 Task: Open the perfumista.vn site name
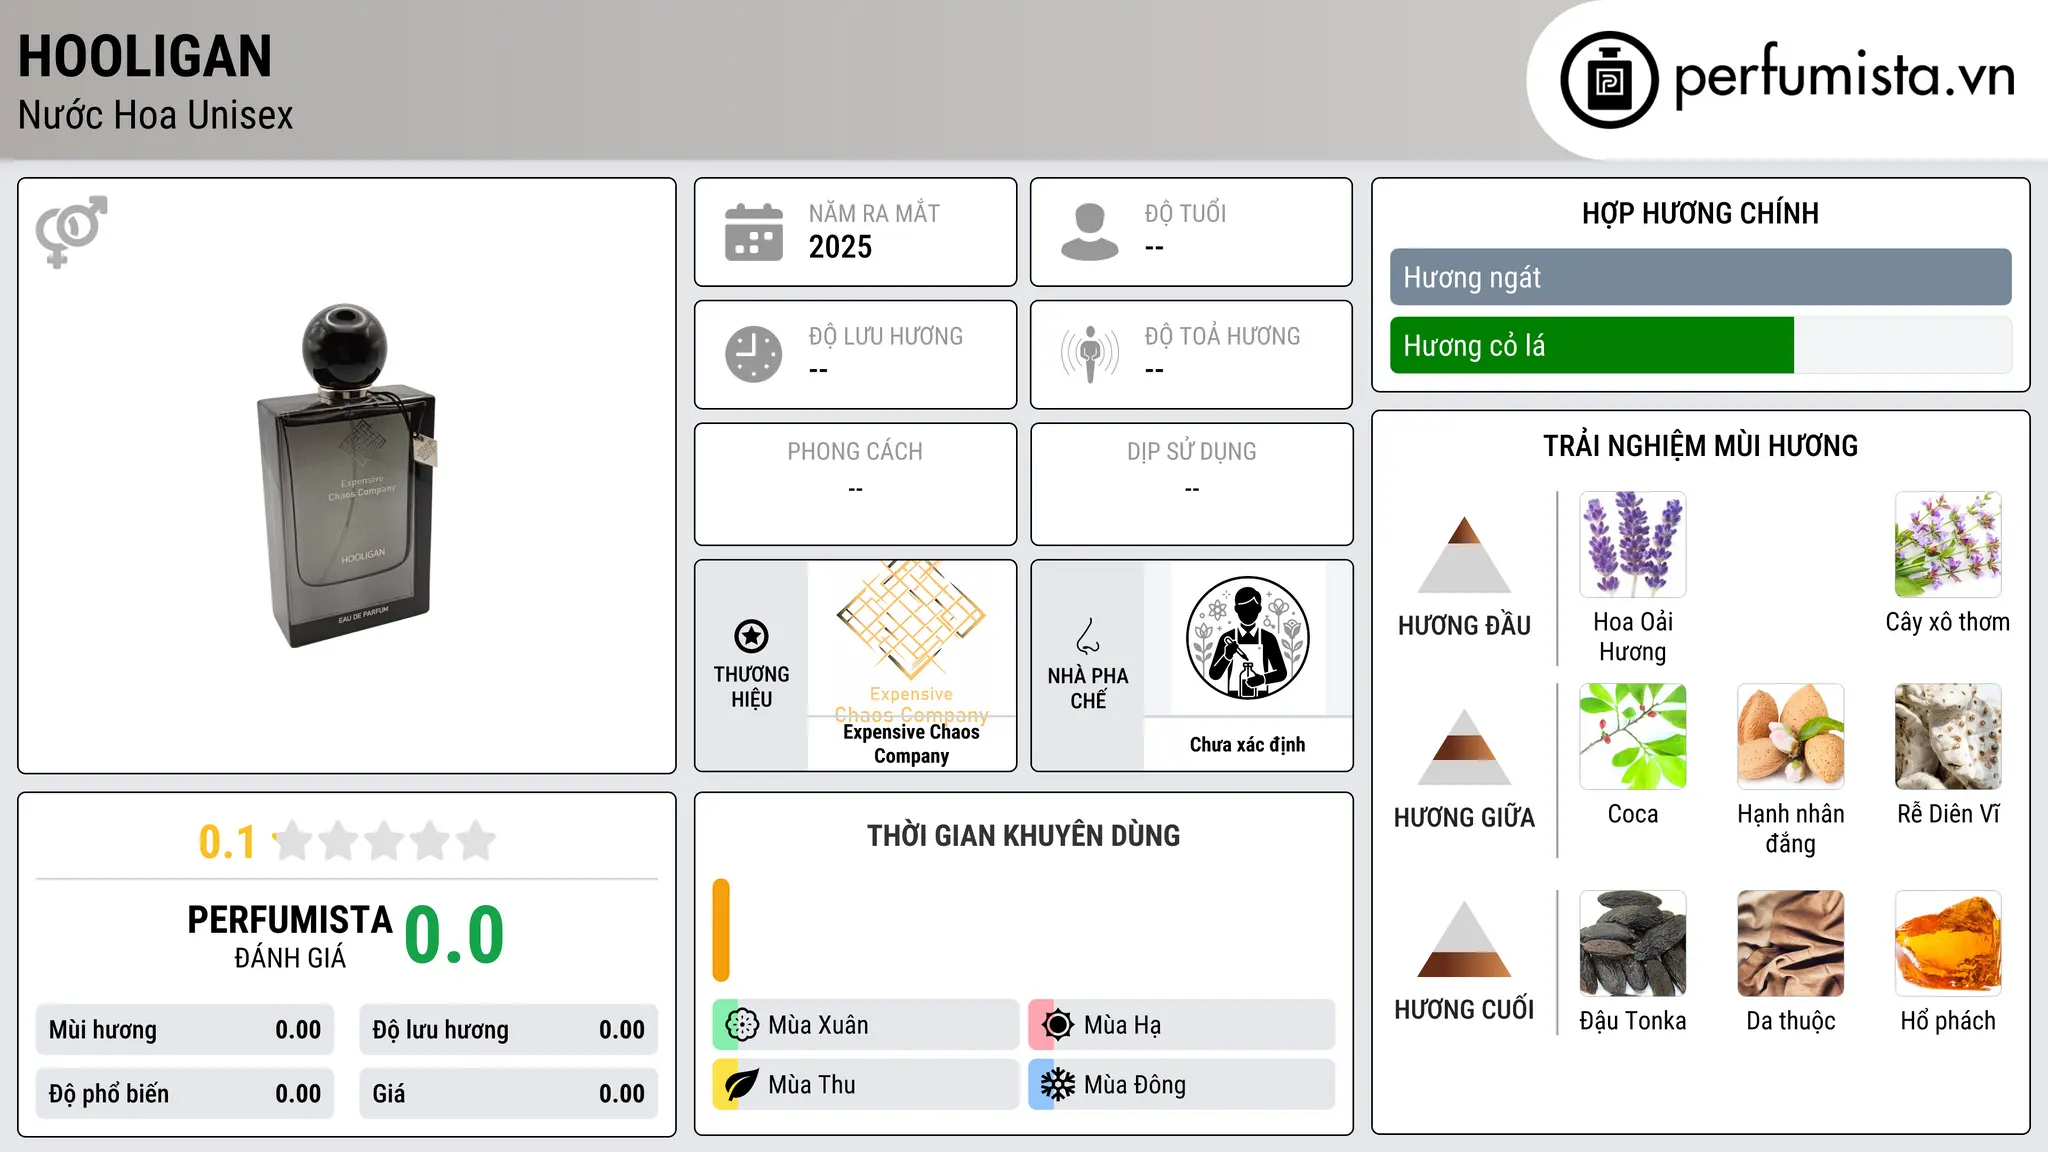pos(1844,76)
